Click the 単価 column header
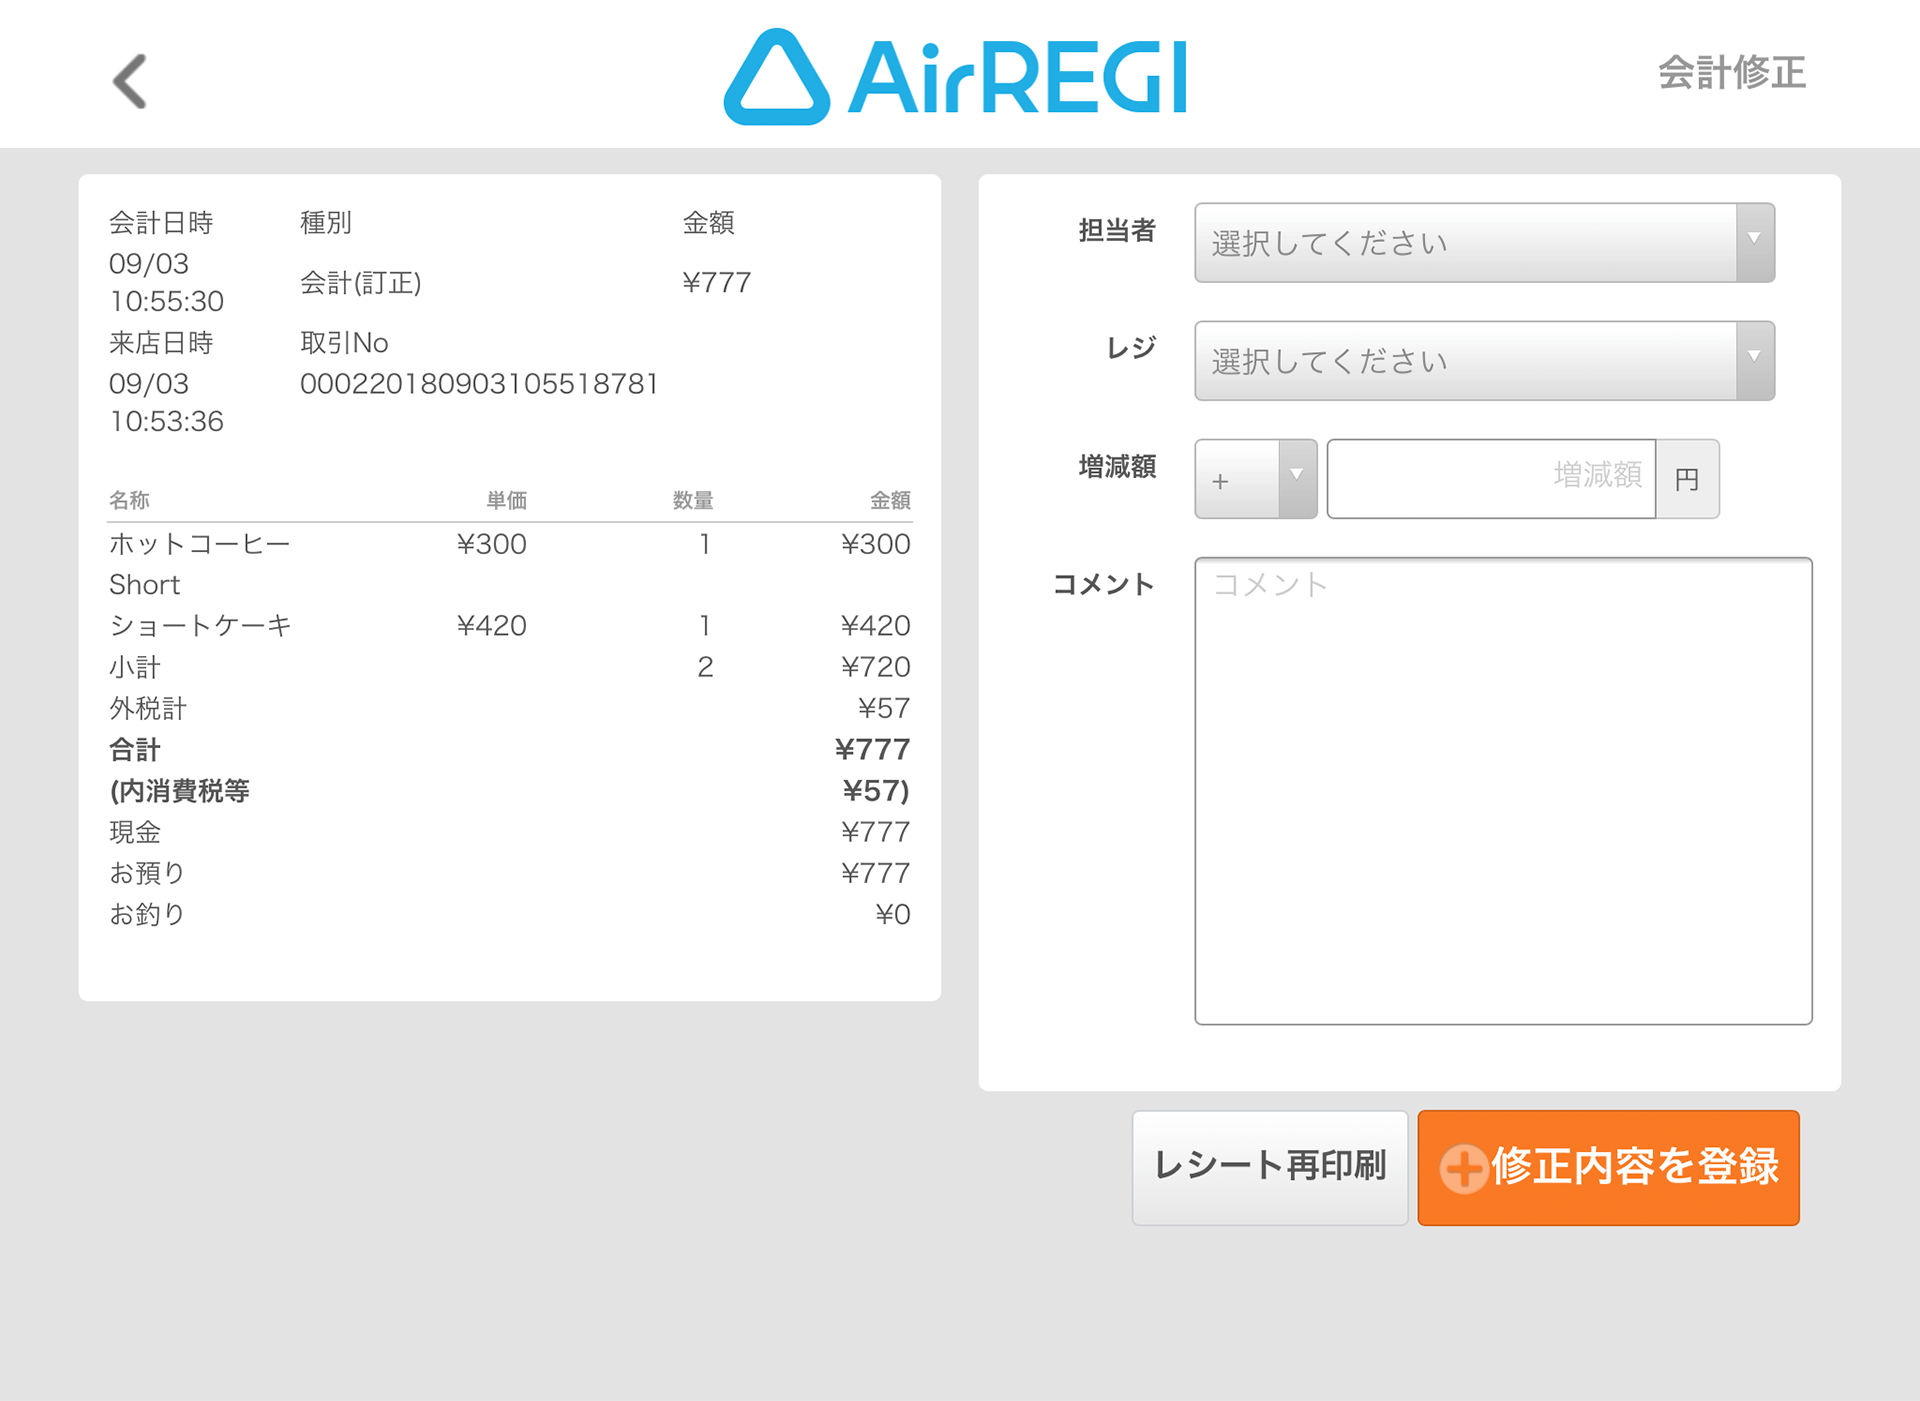1920x1401 pixels. coord(507,500)
